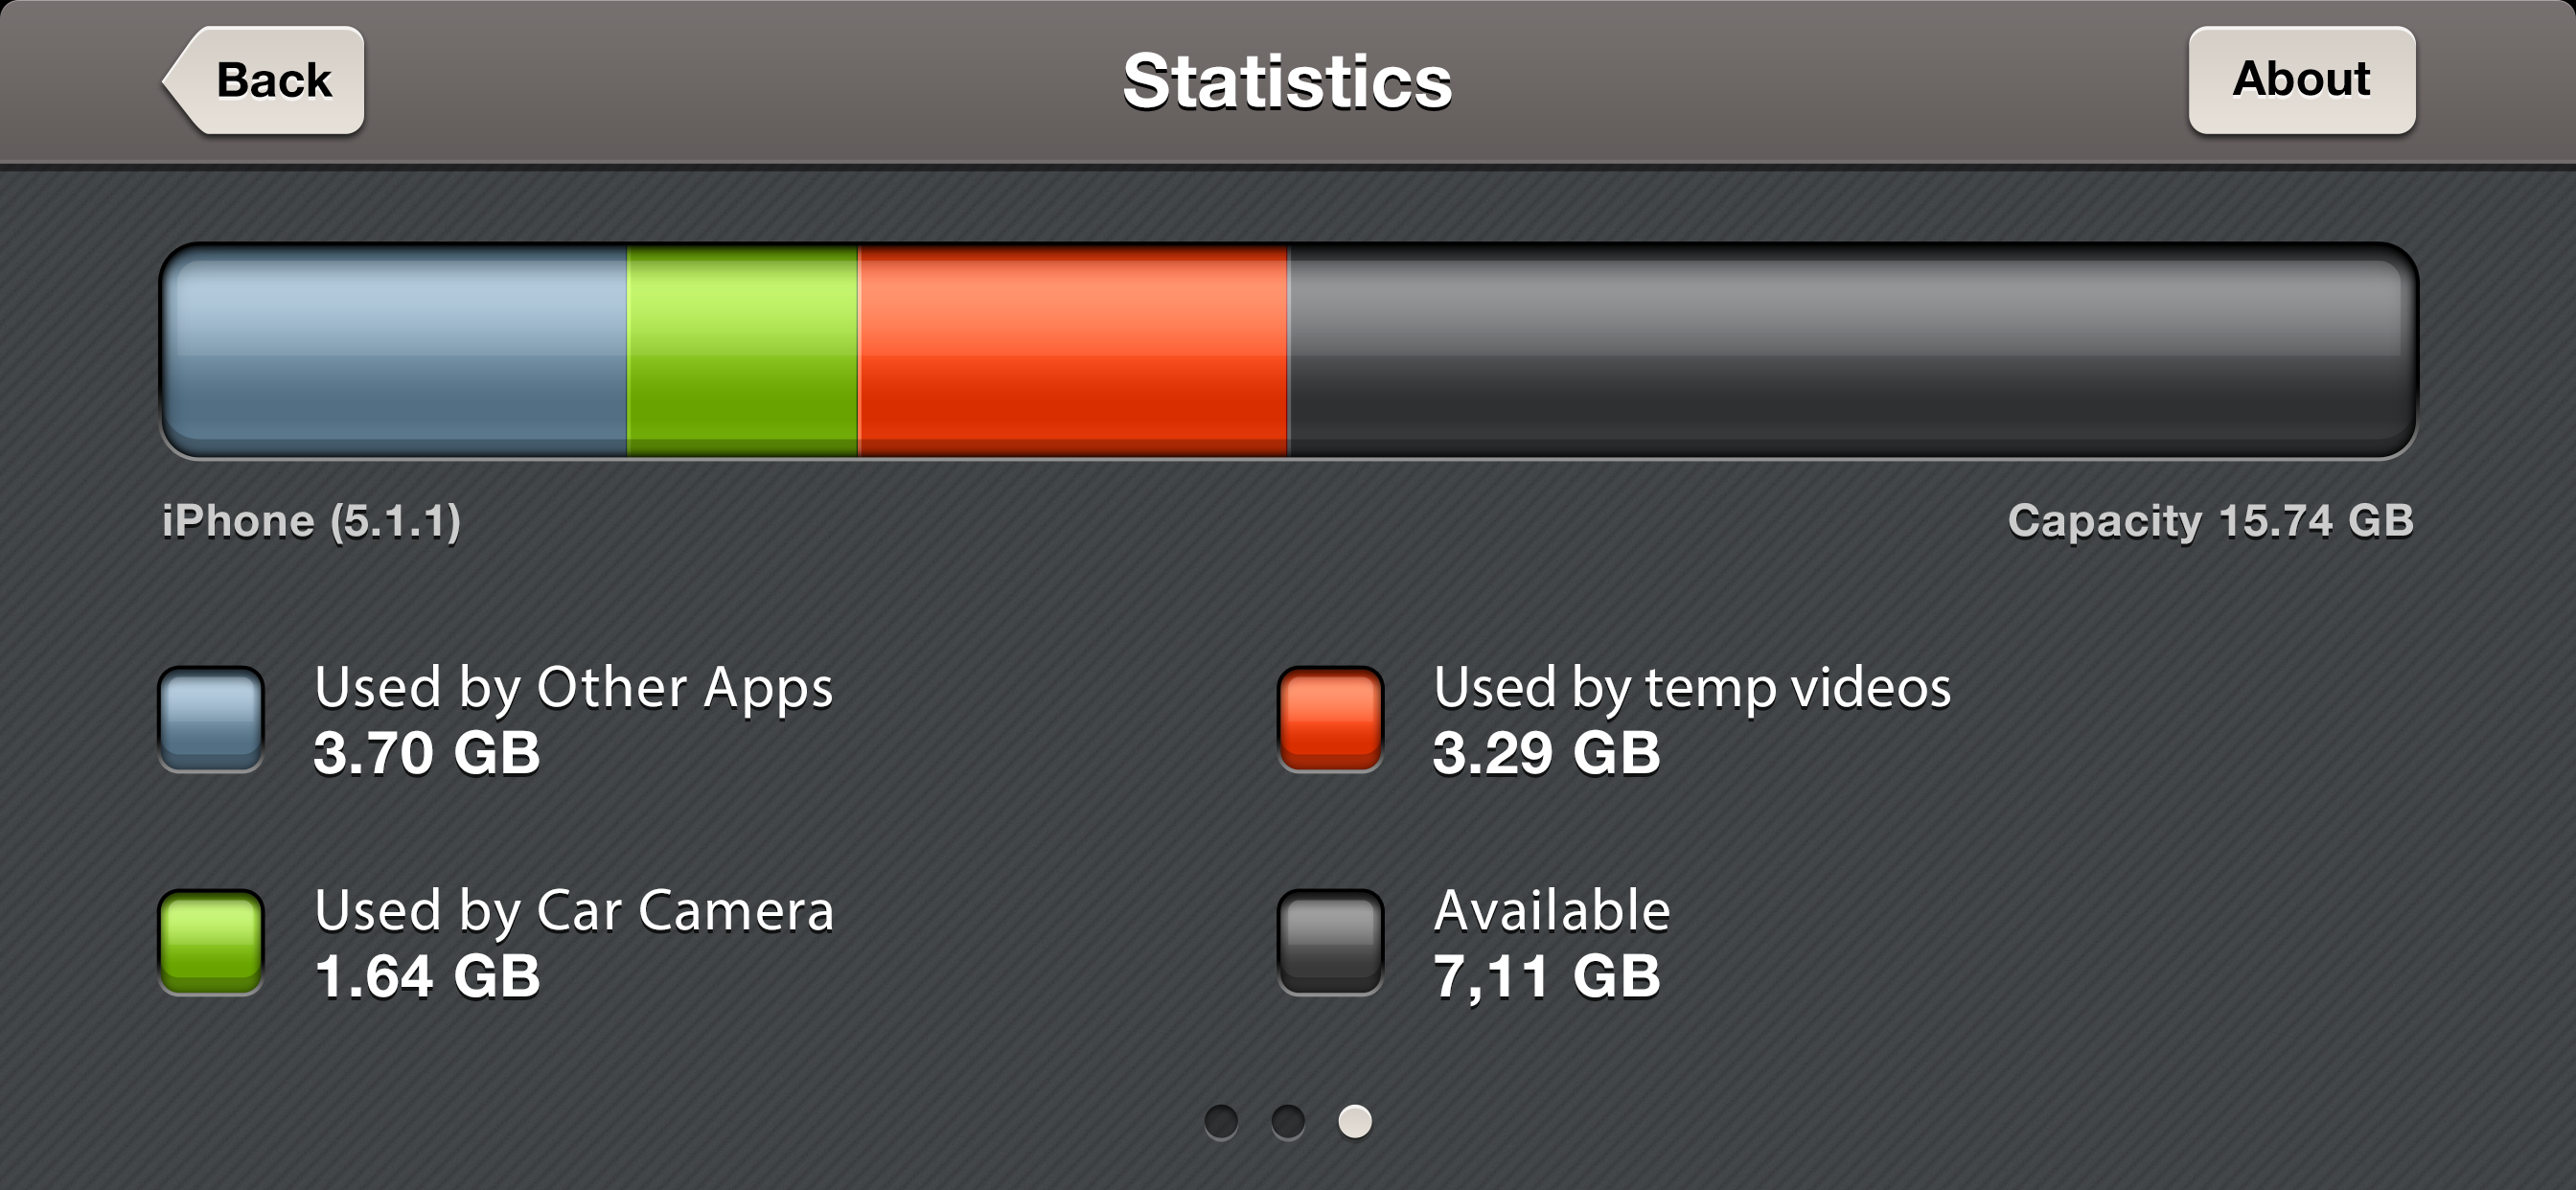Click the gray Available legend swatch
The width and height of the screenshot is (2576, 1190).
[x=1330, y=942]
